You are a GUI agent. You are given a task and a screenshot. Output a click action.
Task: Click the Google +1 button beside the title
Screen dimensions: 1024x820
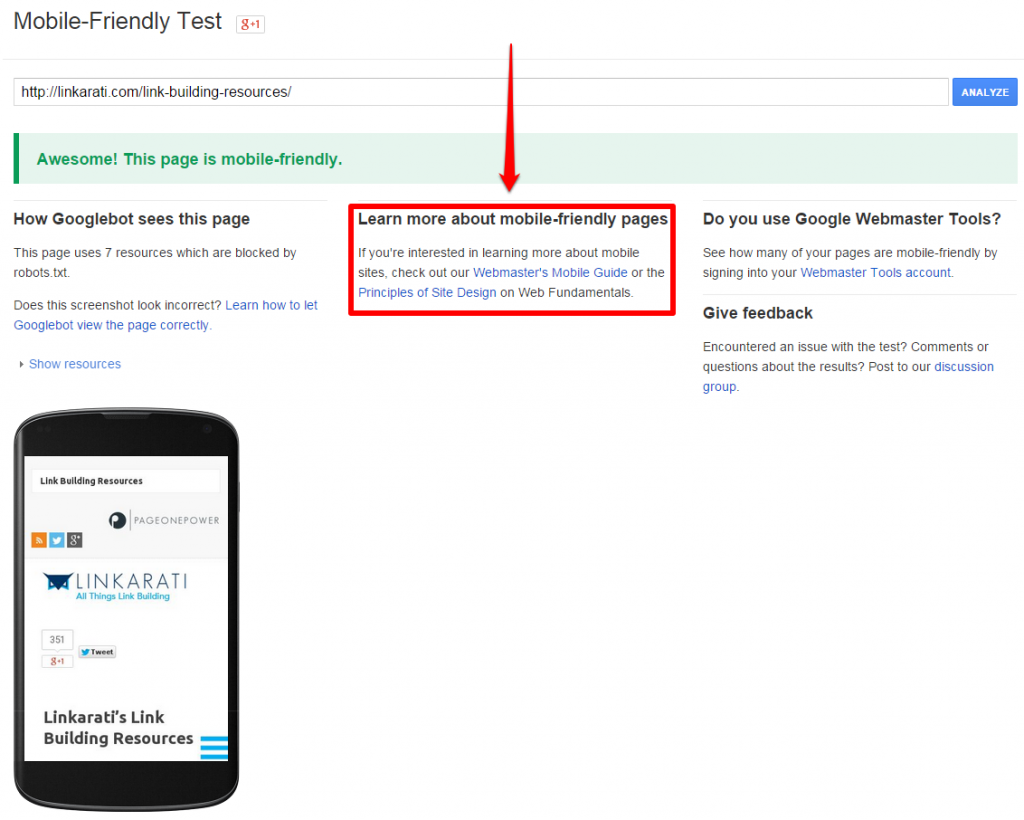tap(250, 24)
